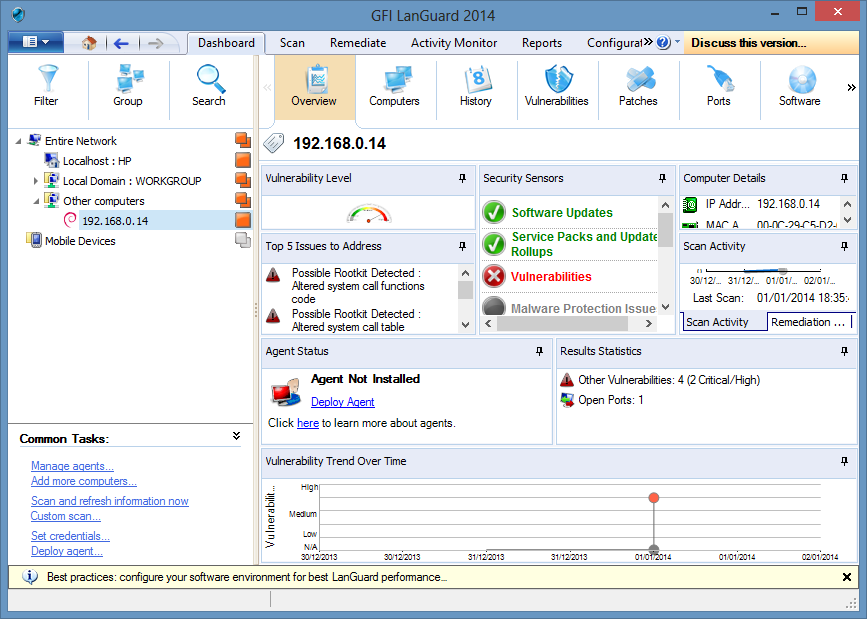Pin the Agent Status panel

pos(540,351)
